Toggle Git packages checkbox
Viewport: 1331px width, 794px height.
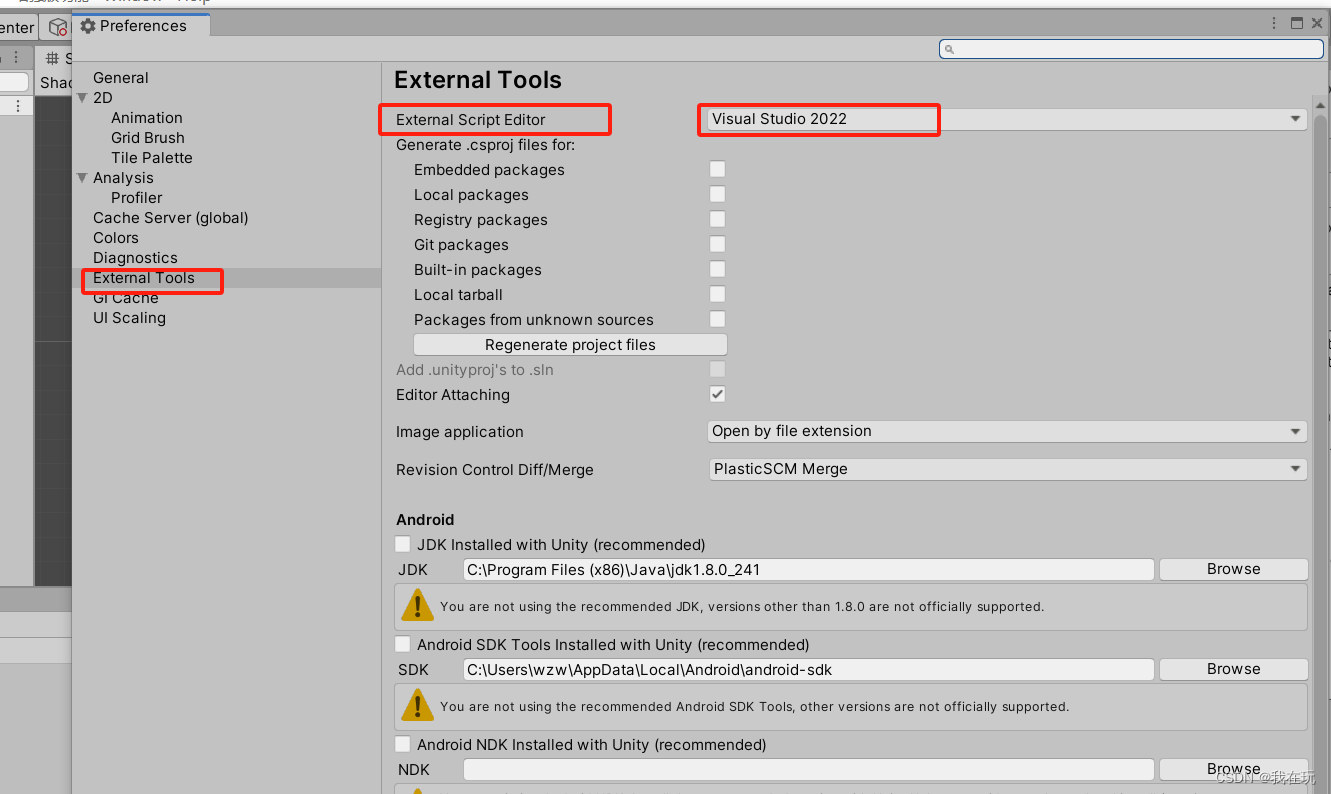[717, 244]
